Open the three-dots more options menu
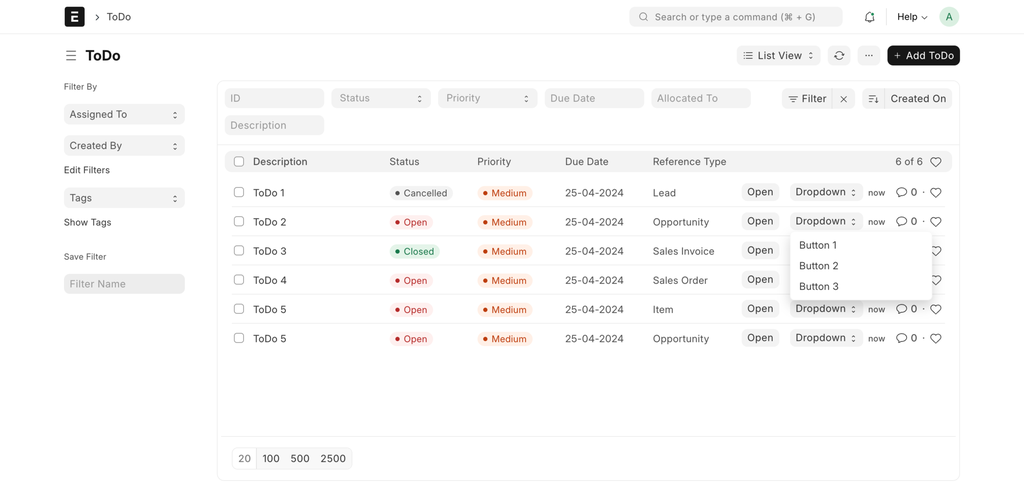 [x=869, y=56]
